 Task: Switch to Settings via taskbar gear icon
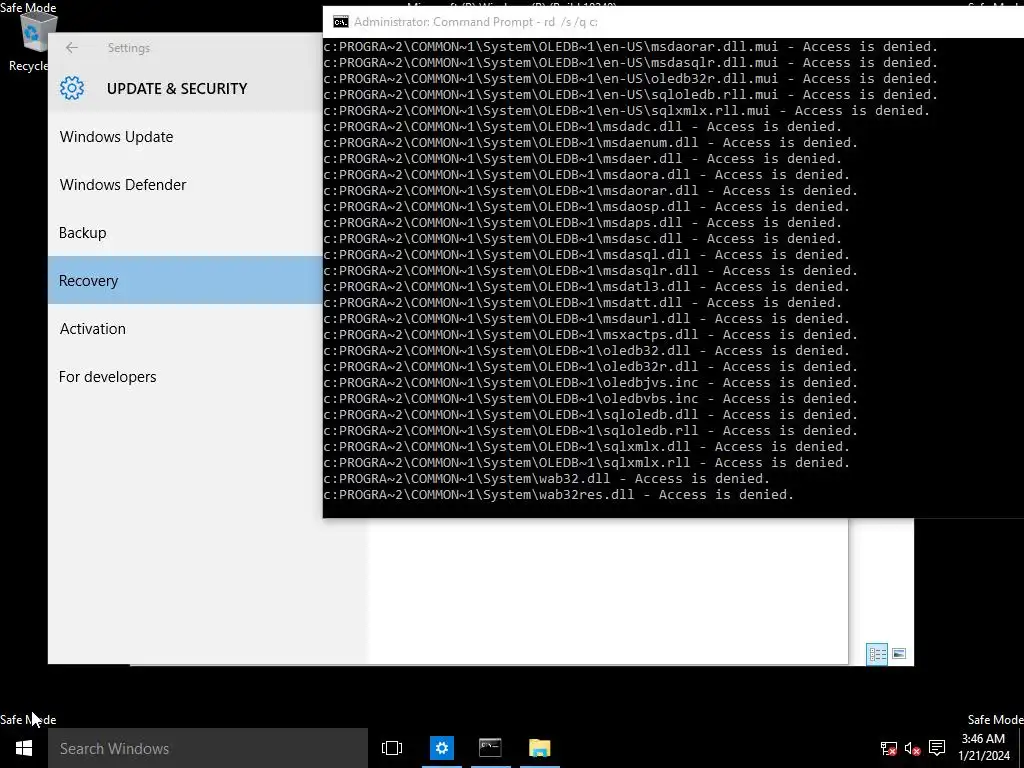442,748
